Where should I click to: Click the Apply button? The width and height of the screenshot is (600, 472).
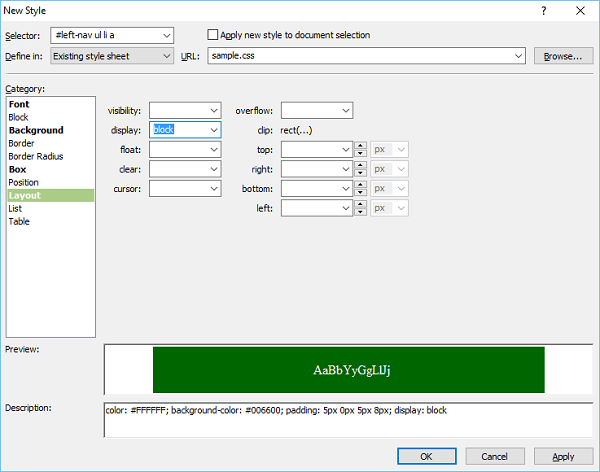click(563, 456)
